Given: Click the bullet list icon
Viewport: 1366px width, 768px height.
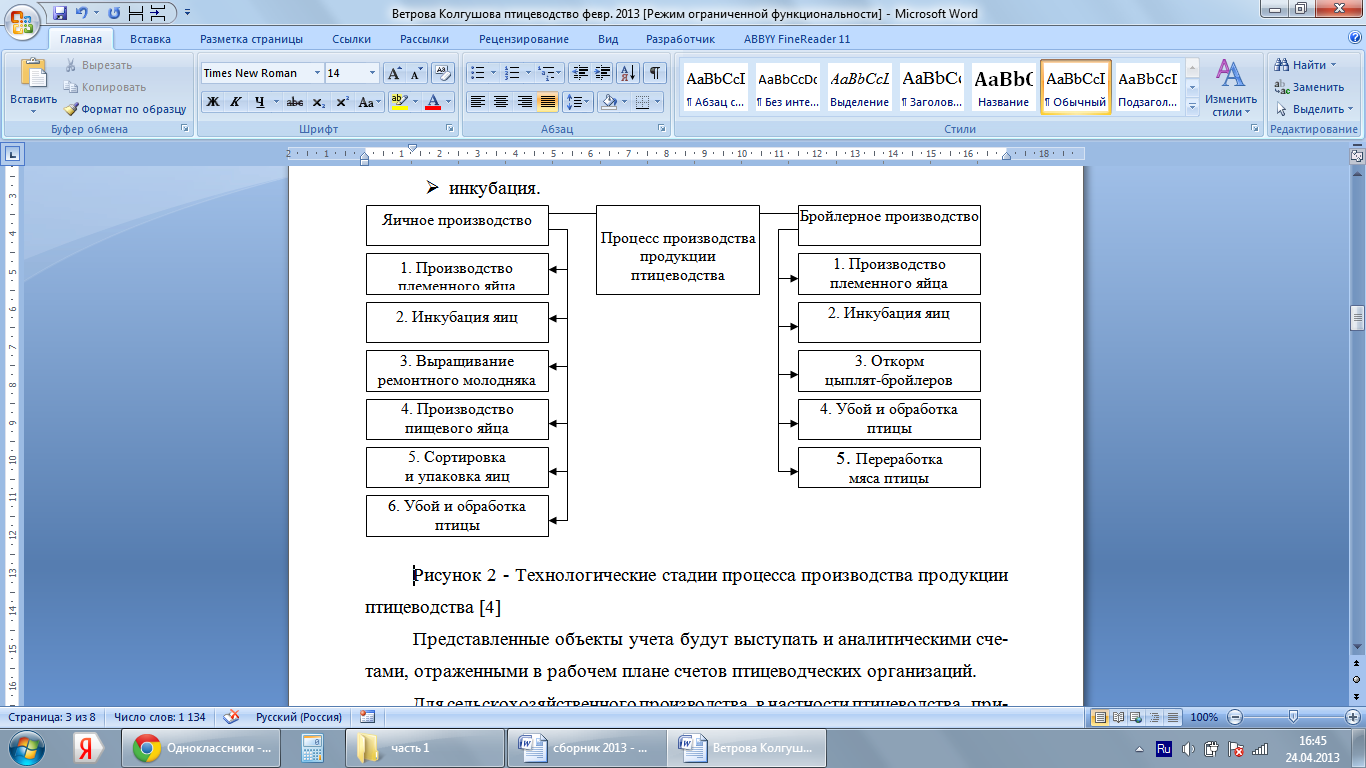Looking at the screenshot, I should (478, 73).
